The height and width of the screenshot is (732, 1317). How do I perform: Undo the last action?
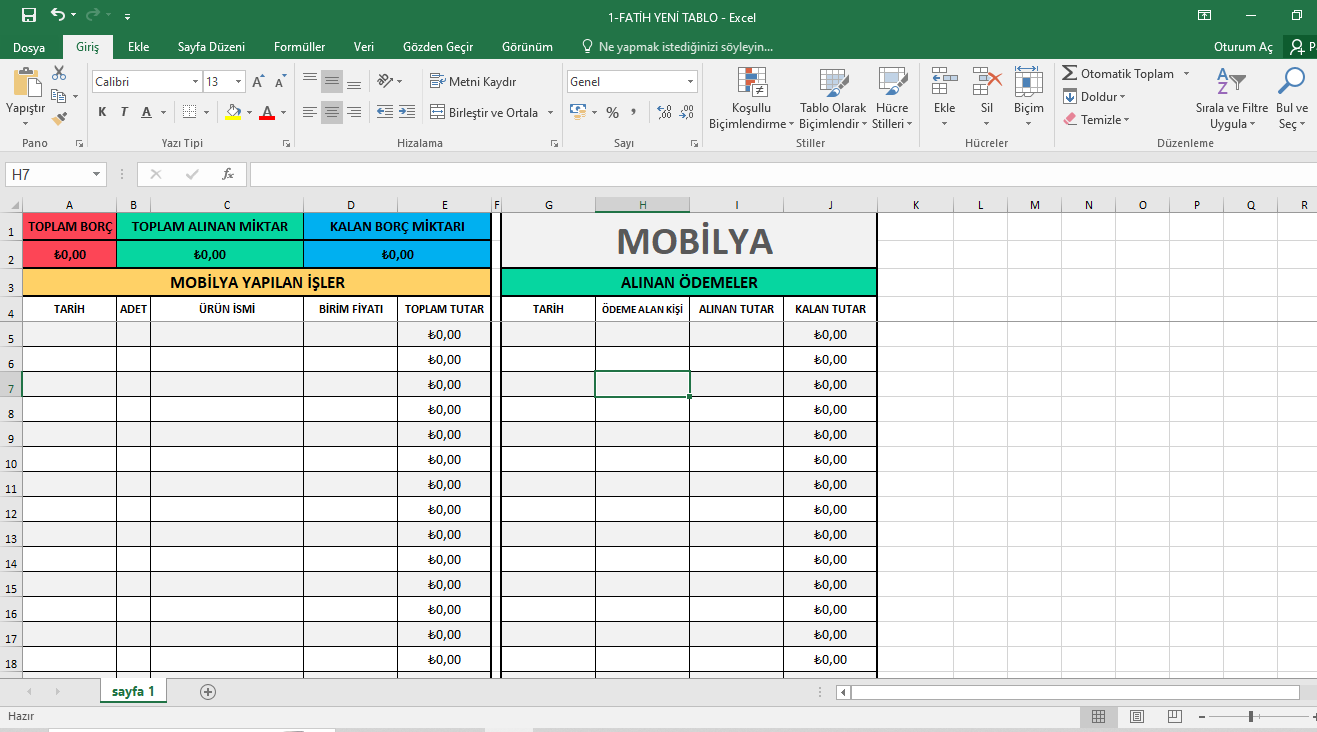click(58, 15)
